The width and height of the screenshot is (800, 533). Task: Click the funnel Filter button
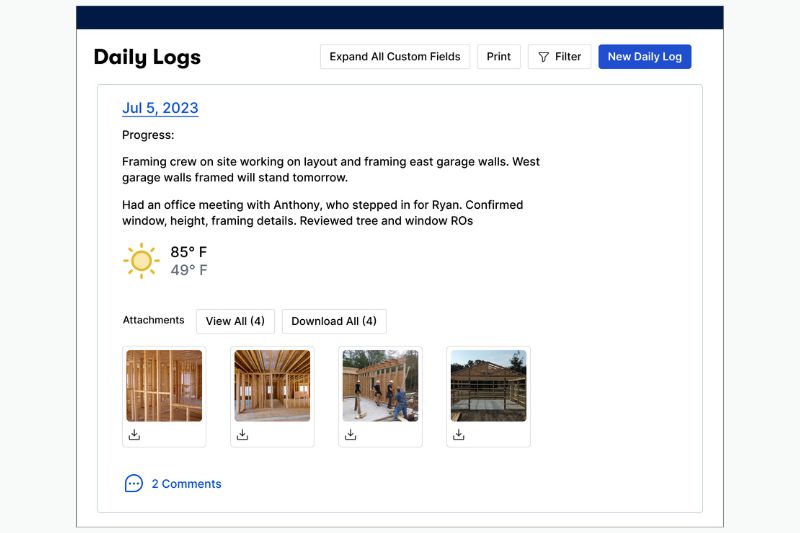[x=559, y=57]
